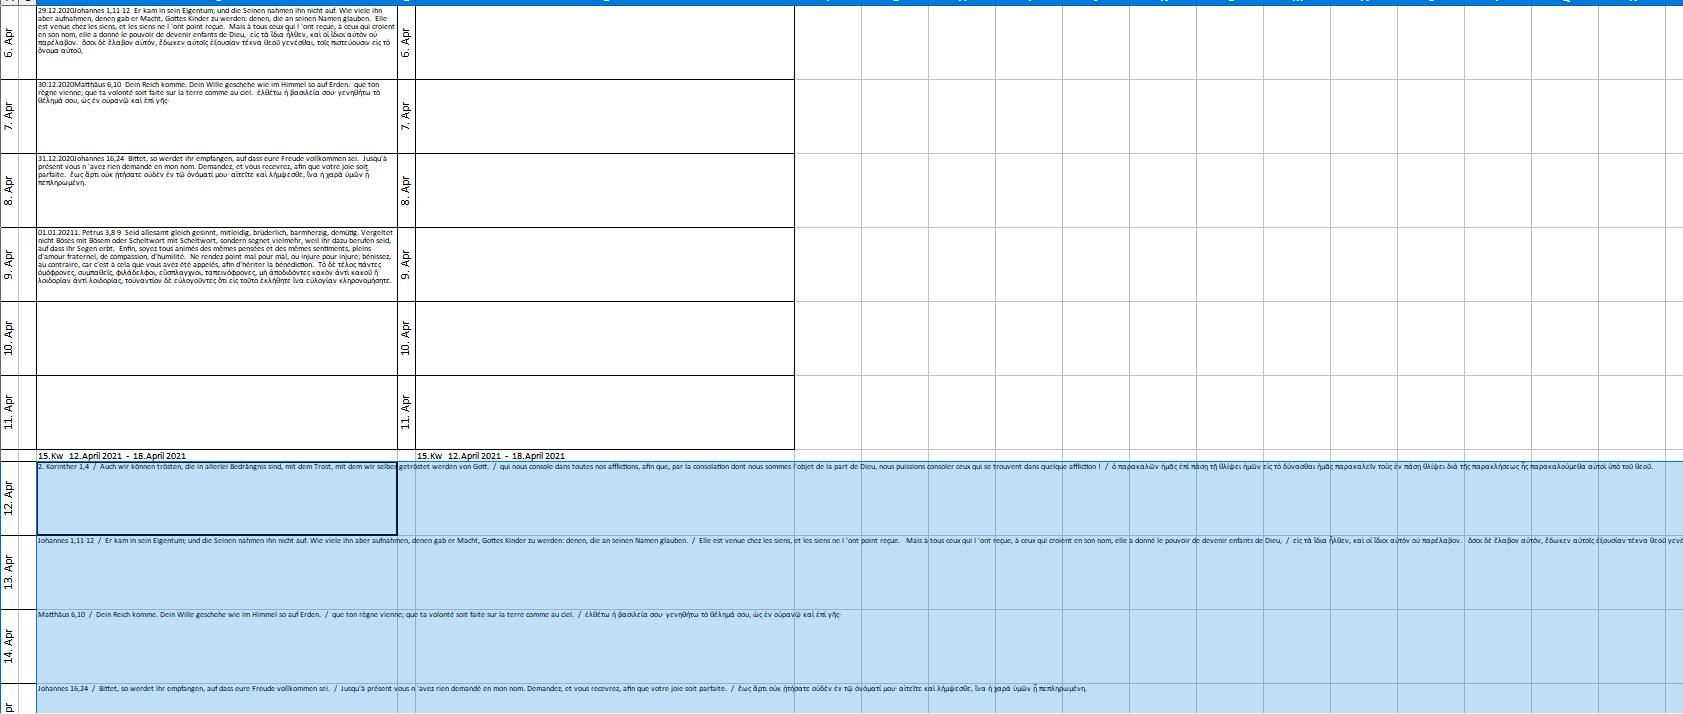Select the "13. Apr" row label

click(10, 571)
